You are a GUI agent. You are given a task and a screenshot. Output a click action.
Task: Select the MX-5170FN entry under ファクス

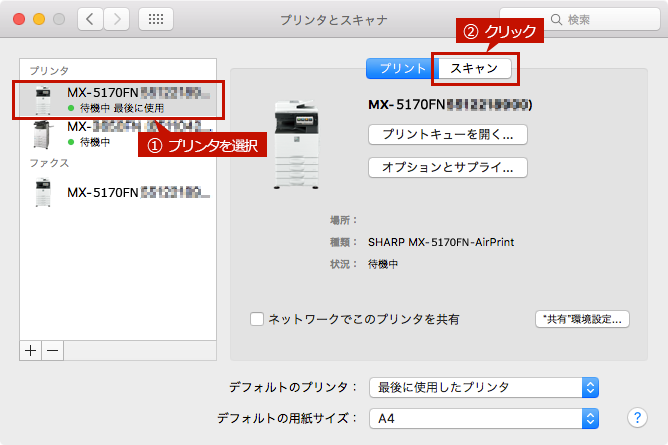[x=118, y=192]
